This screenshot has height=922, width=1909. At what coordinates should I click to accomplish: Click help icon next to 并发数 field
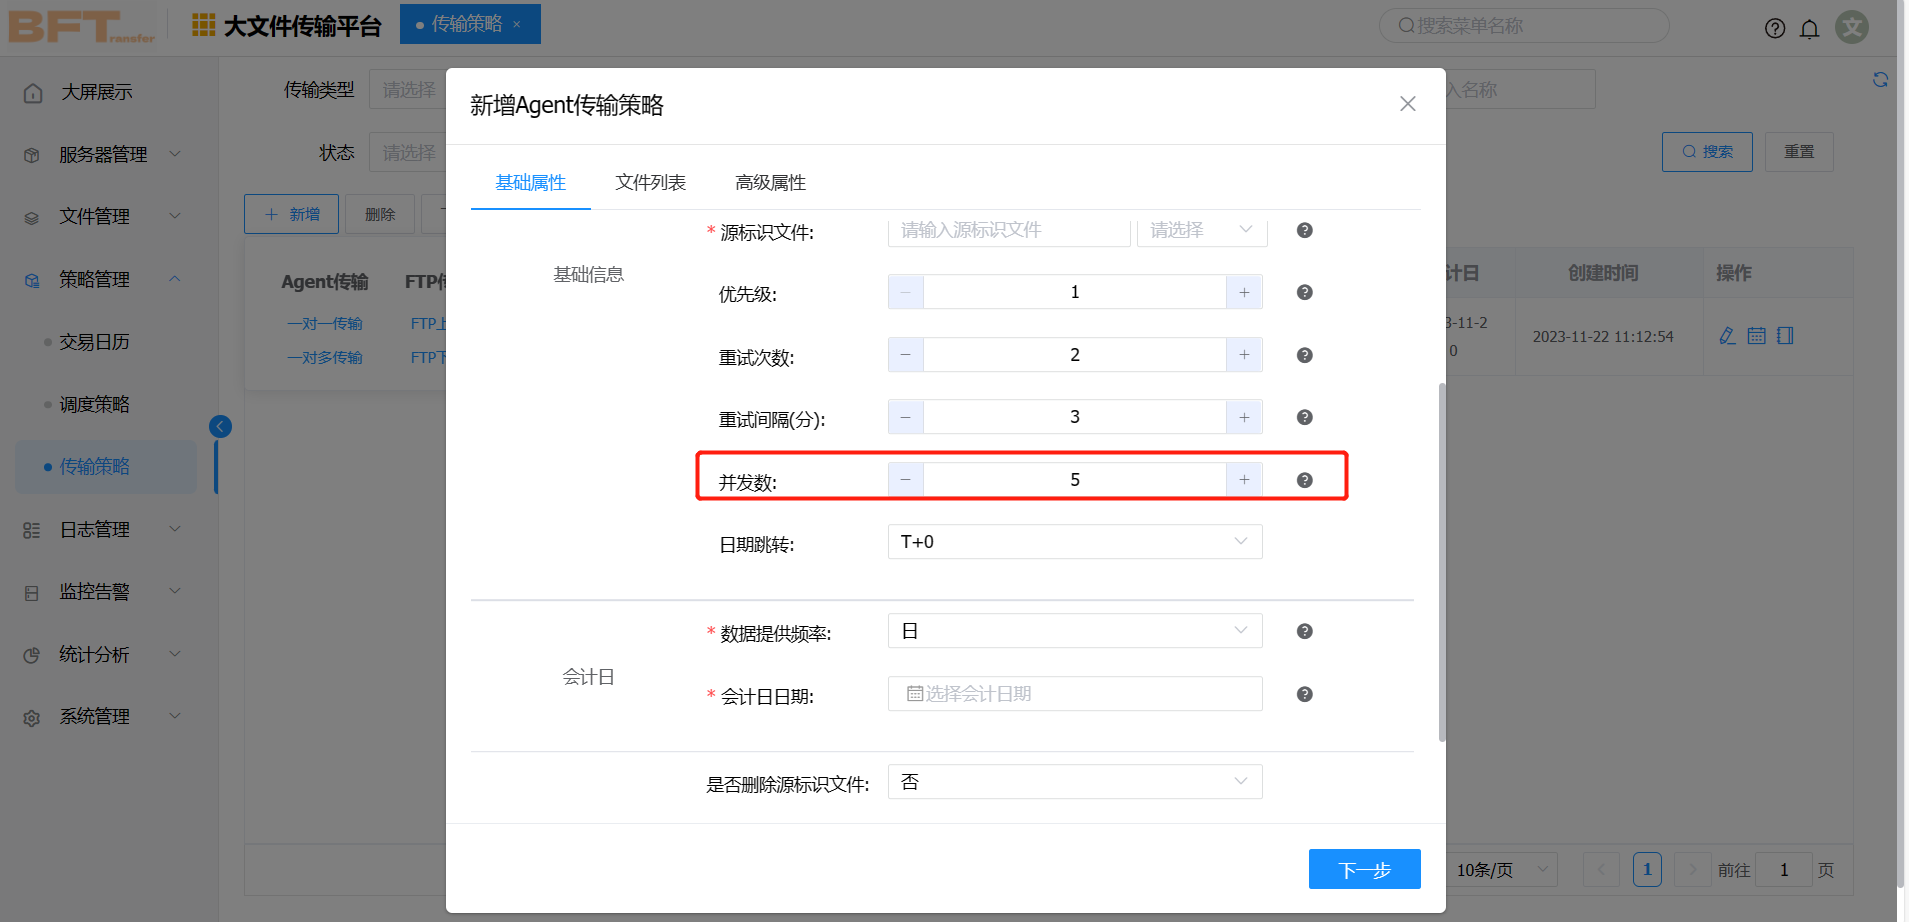[x=1304, y=480]
